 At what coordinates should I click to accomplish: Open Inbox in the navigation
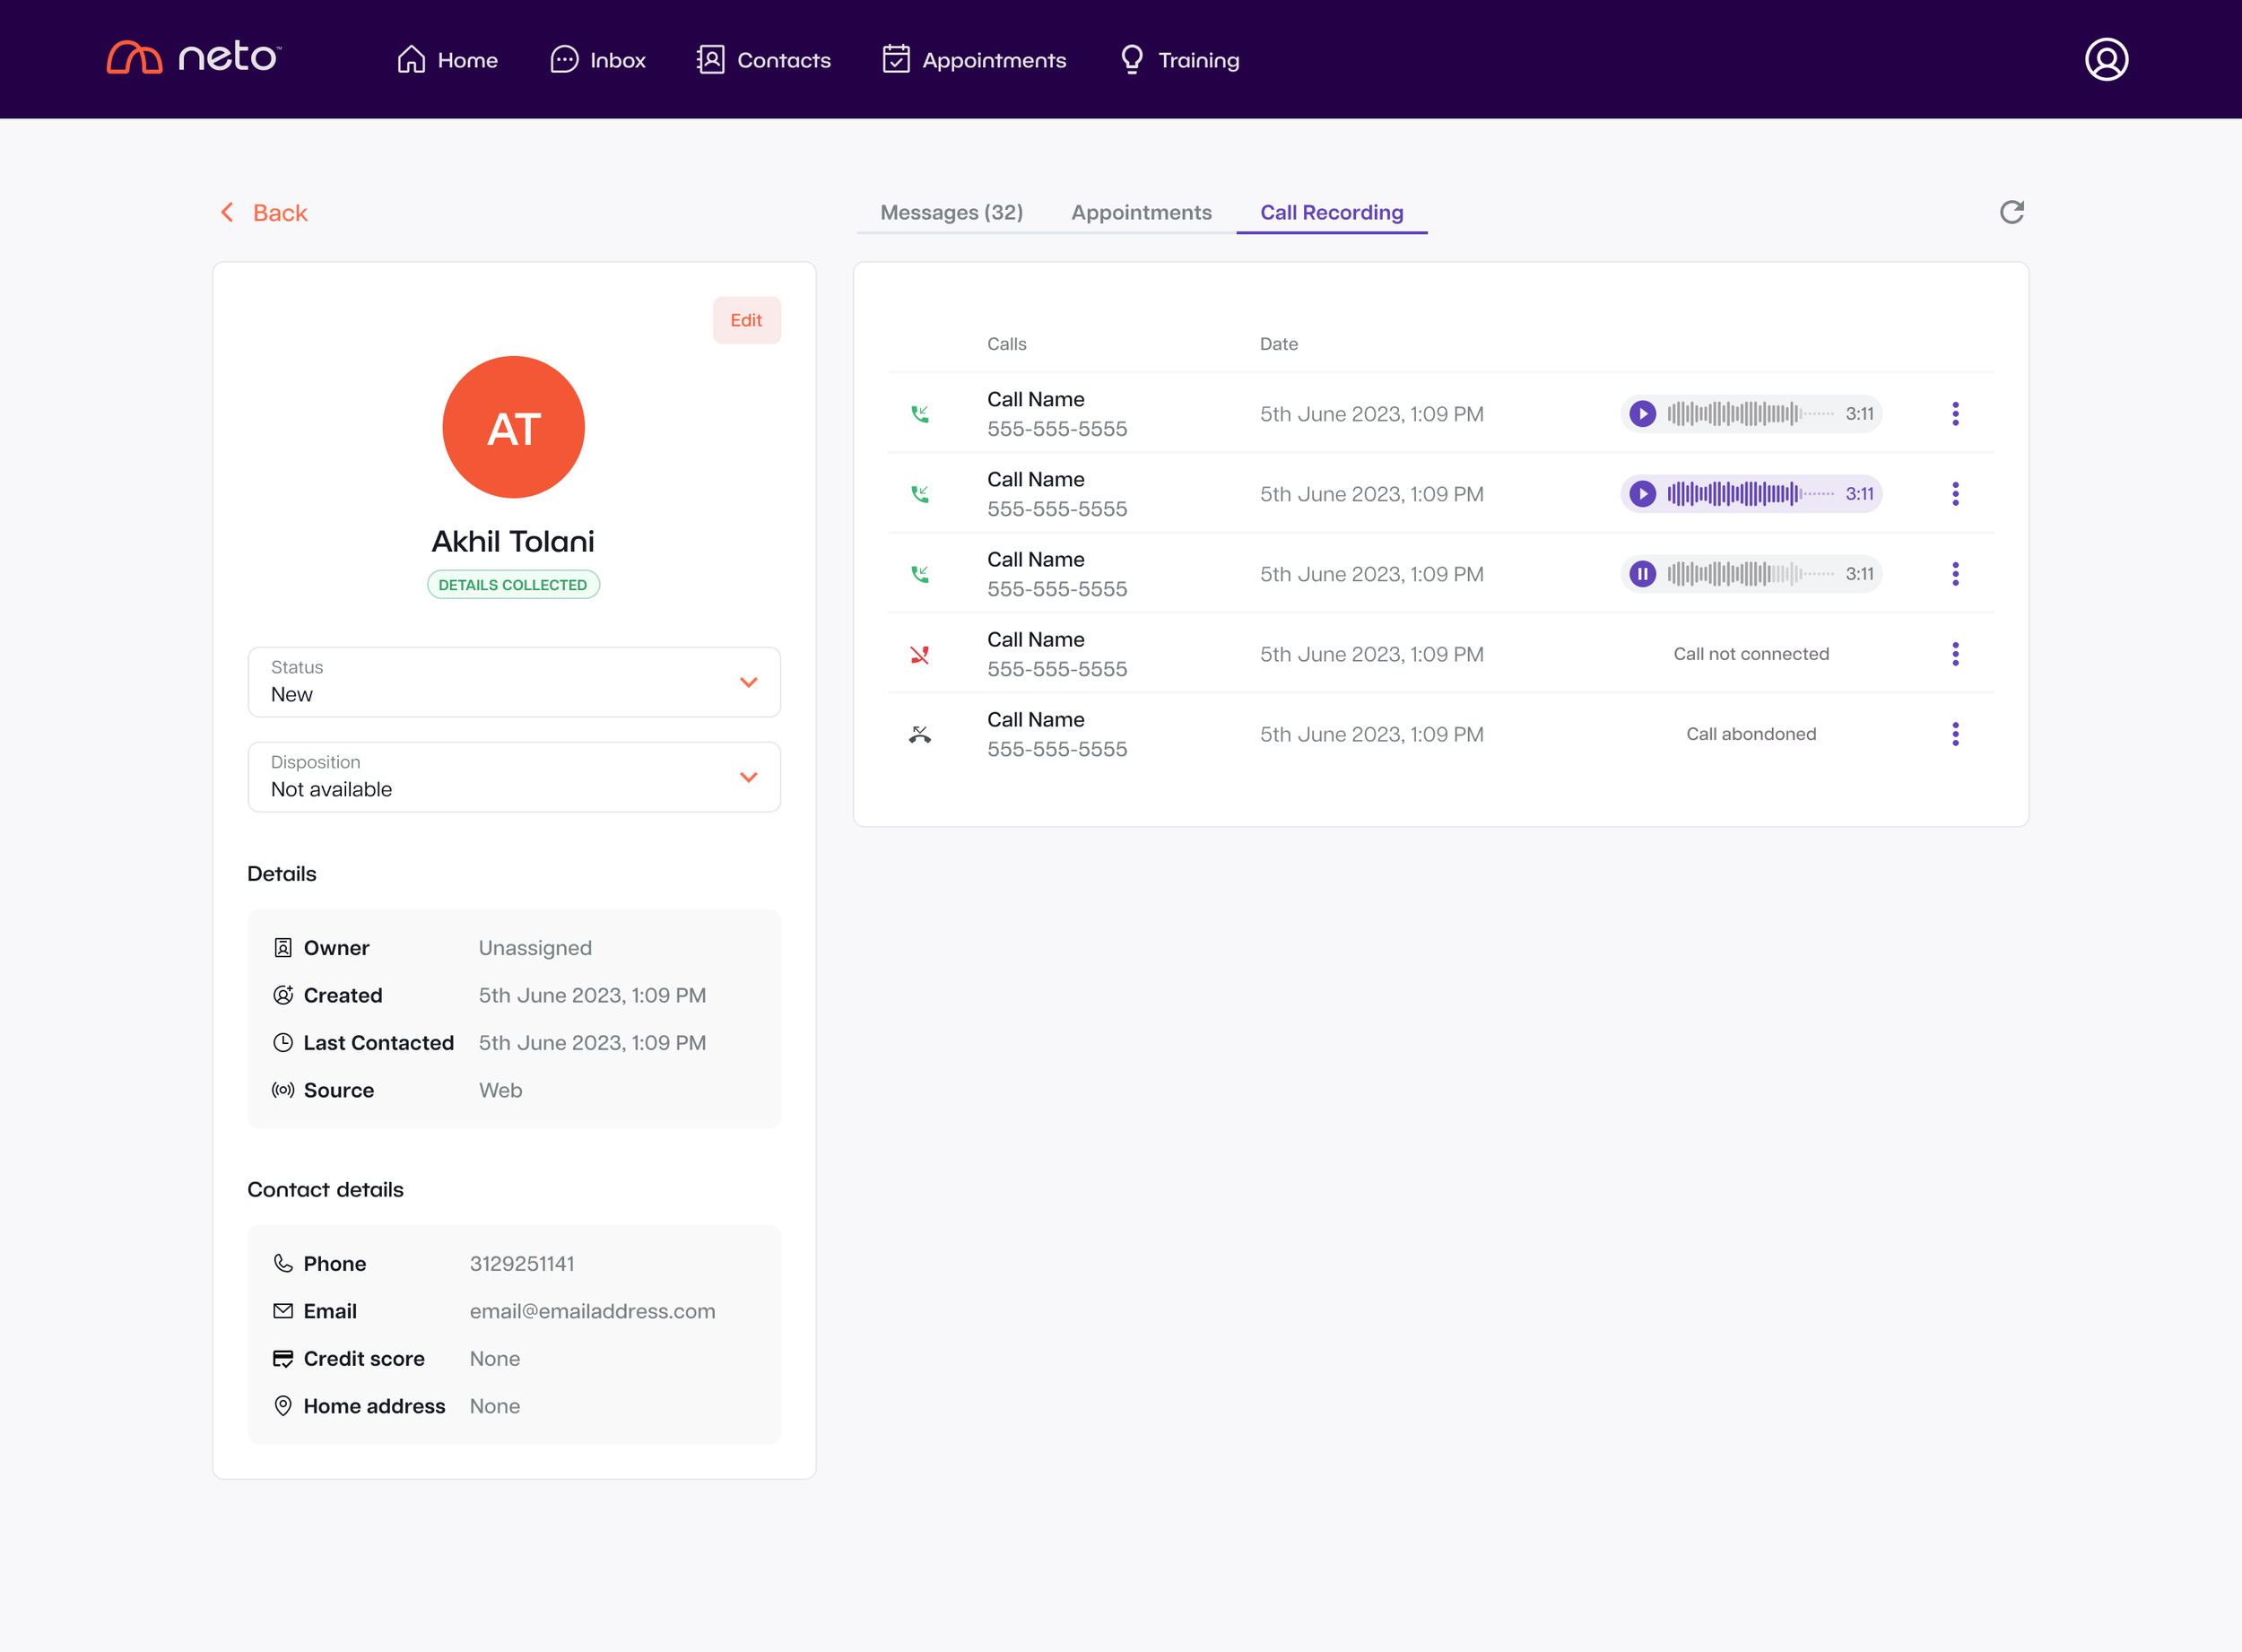coord(598,60)
